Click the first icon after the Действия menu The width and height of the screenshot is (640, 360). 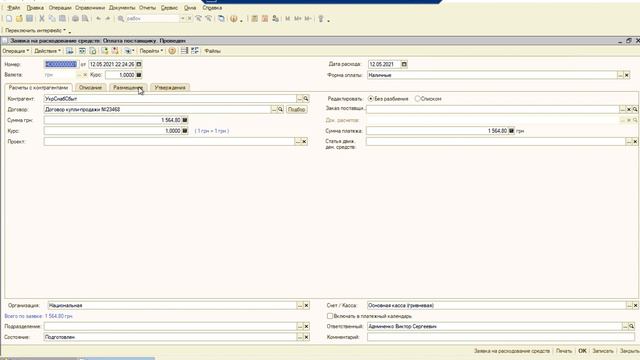pyautogui.click(x=70, y=51)
